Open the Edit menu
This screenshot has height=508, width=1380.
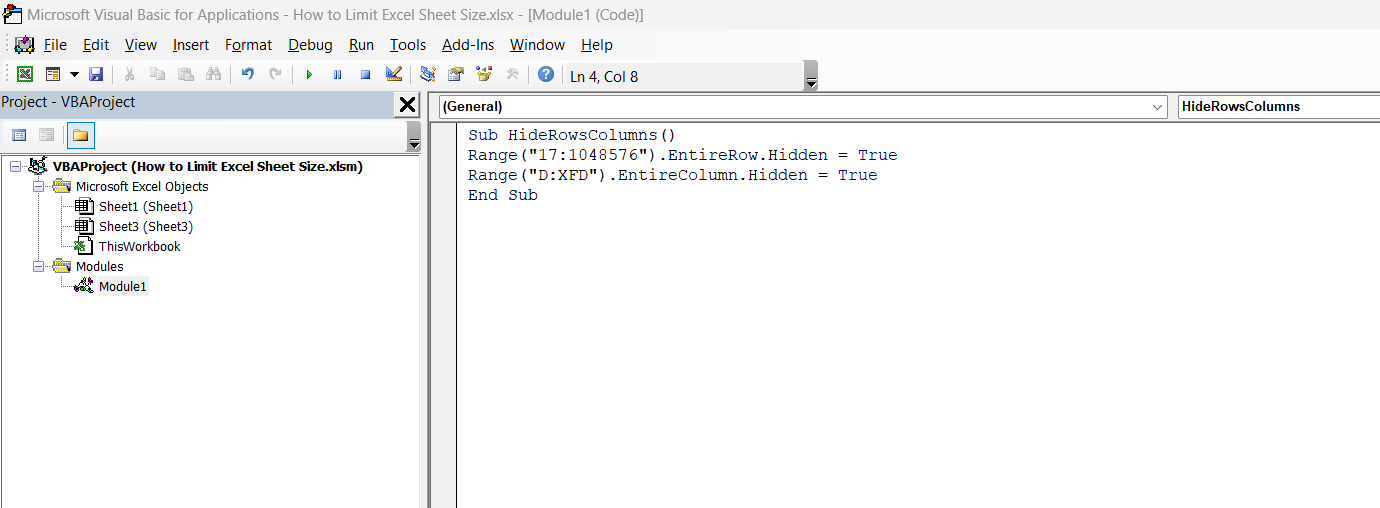tap(96, 45)
